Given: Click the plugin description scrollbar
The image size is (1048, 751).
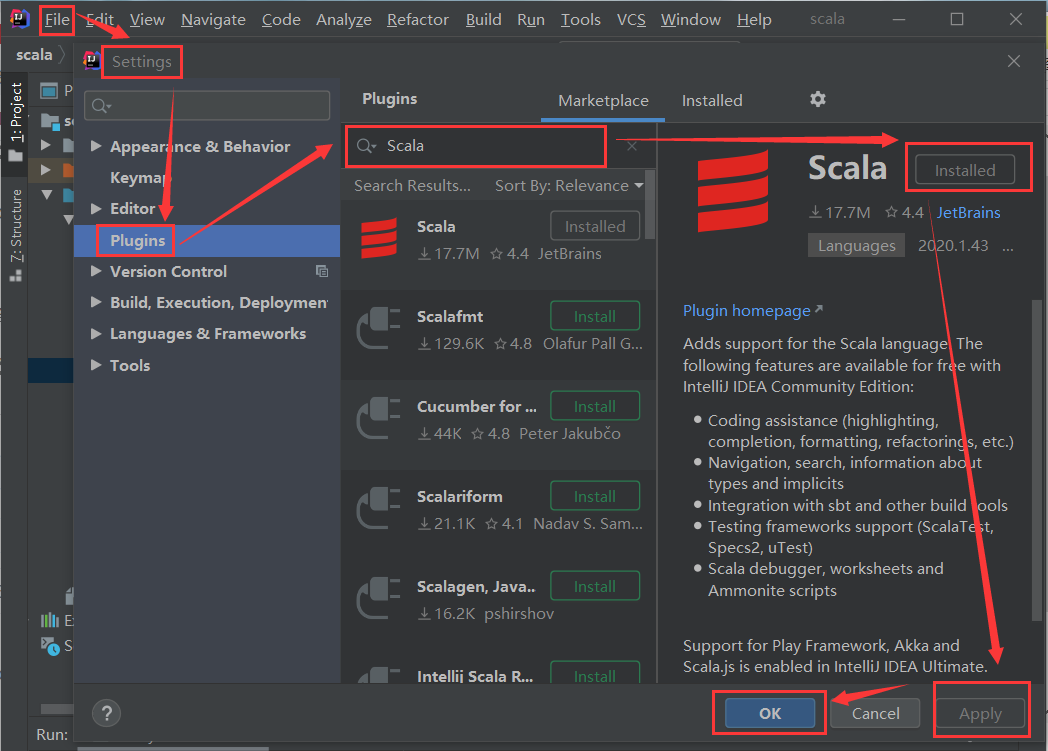Looking at the screenshot, I should [1037, 461].
